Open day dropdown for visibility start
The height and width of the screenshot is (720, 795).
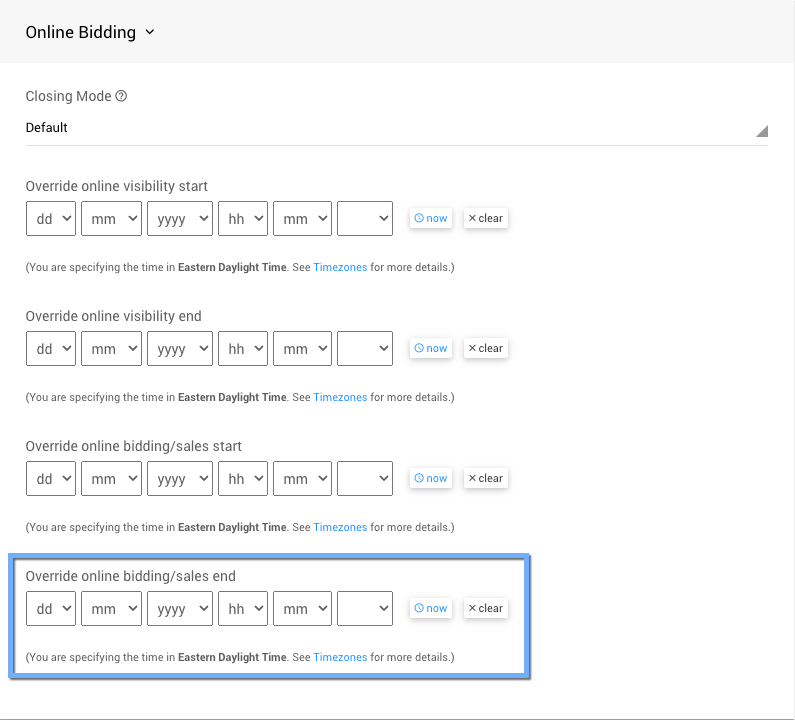coord(51,219)
